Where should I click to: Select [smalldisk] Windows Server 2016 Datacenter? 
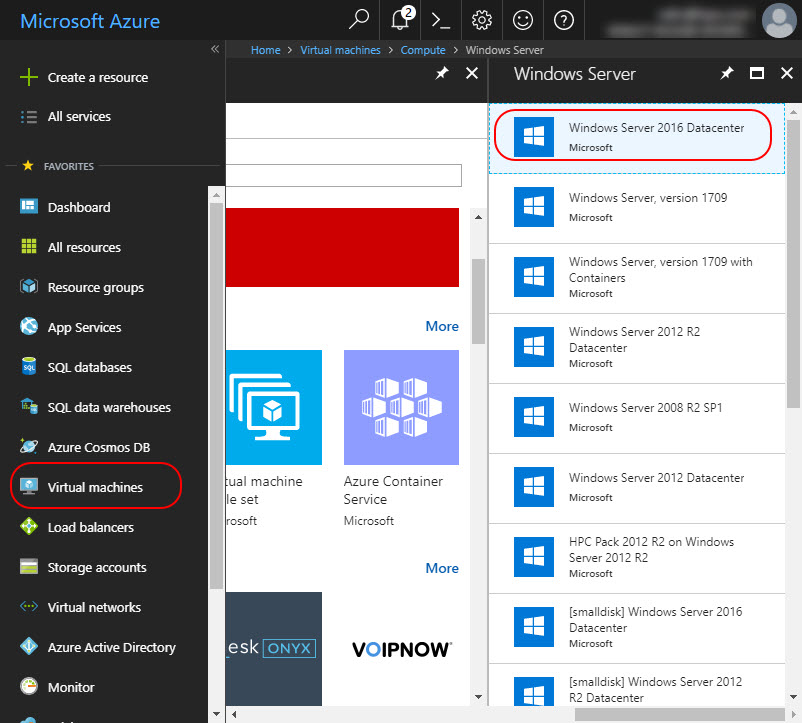[637, 628]
